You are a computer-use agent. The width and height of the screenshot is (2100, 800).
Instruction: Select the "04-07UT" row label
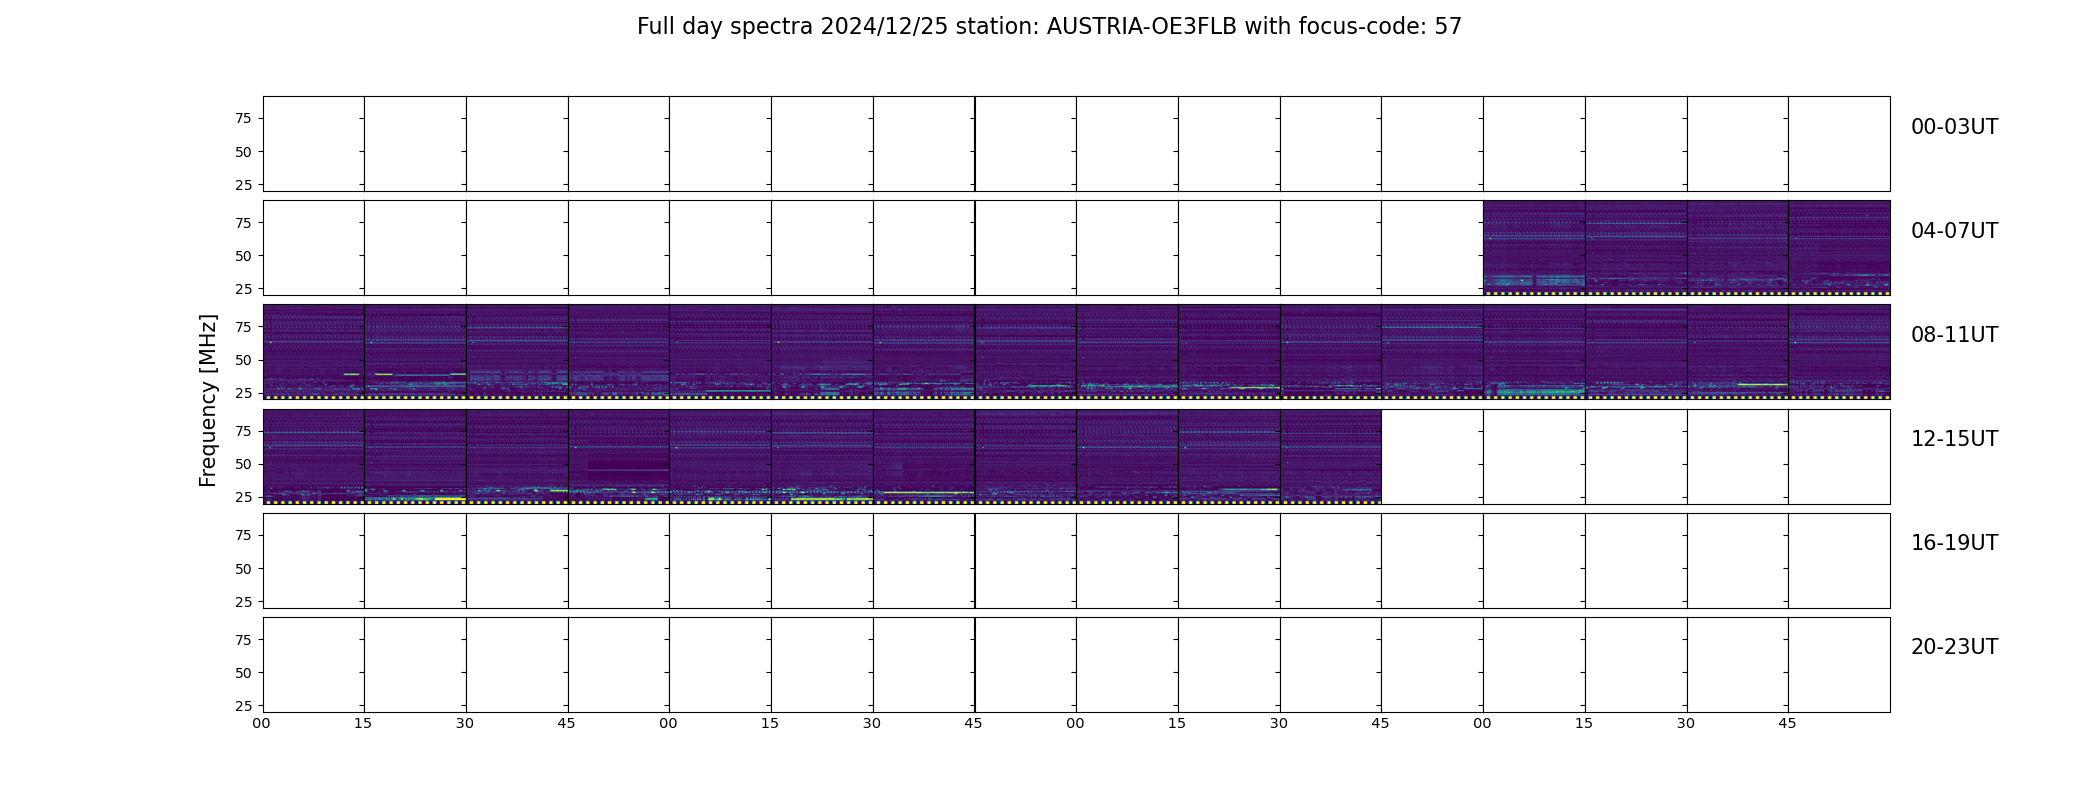pyautogui.click(x=1954, y=231)
